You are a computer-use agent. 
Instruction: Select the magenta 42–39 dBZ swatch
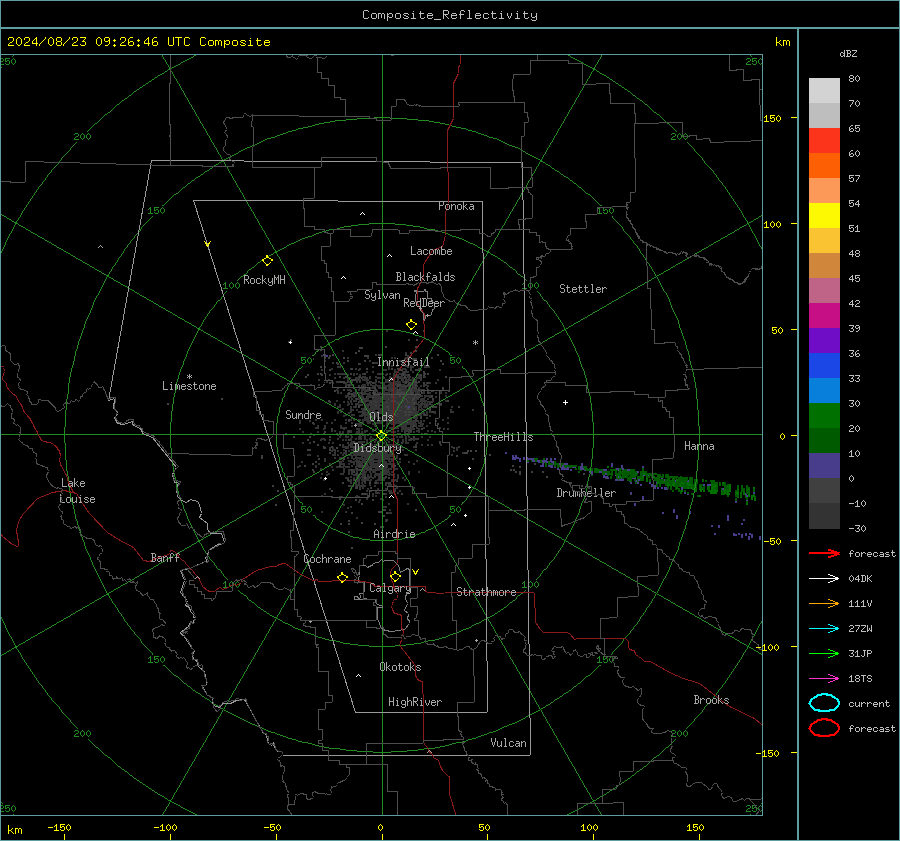click(824, 315)
